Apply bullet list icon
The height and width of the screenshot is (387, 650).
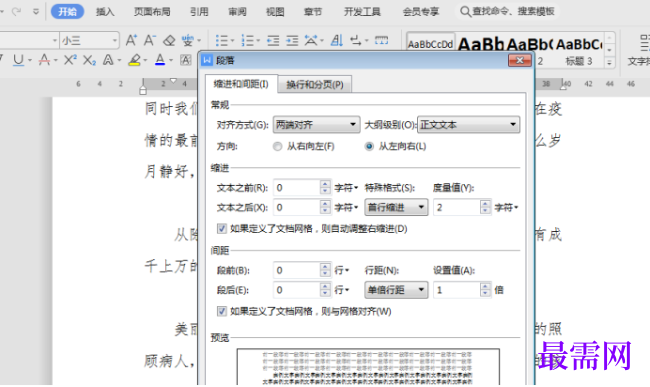click(221, 41)
